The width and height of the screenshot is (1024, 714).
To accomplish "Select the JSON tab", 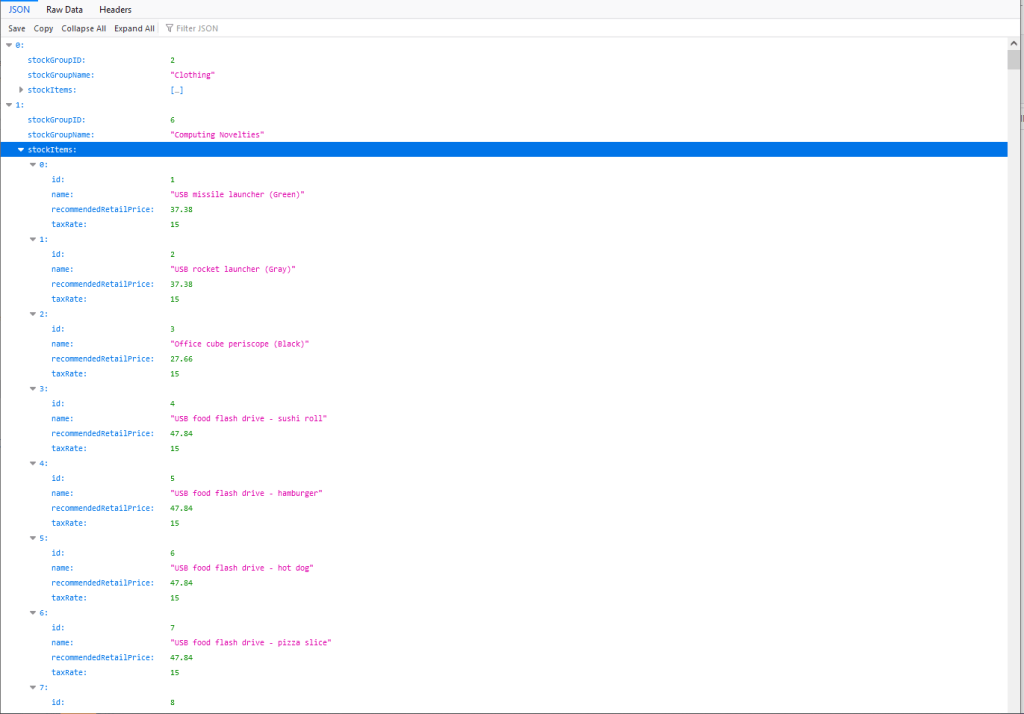I will (x=19, y=9).
